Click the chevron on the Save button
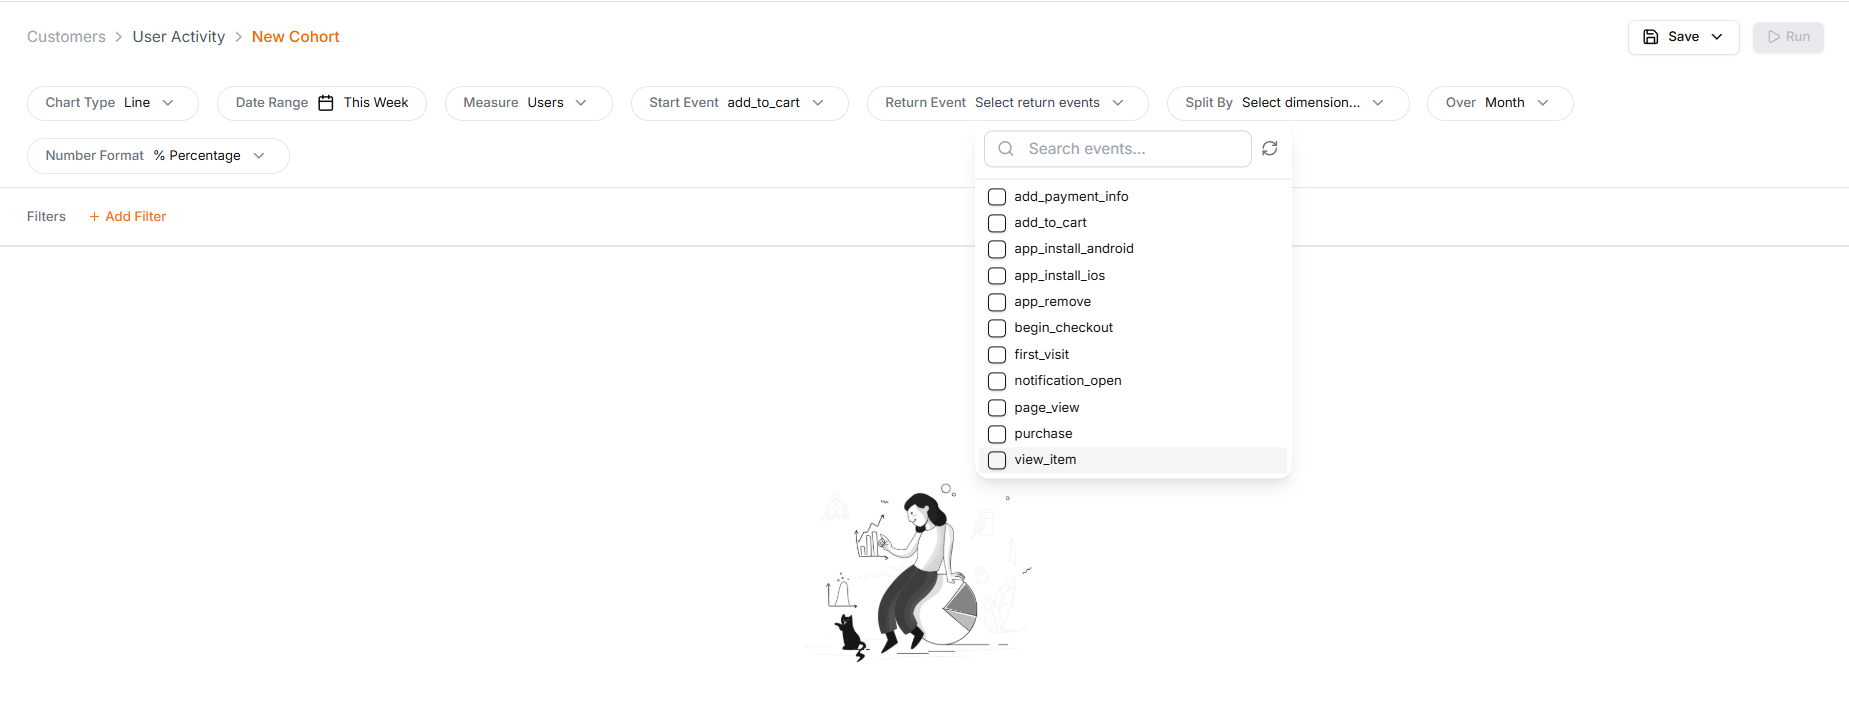The image size is (1849, 702). [x=1717, y=37]
